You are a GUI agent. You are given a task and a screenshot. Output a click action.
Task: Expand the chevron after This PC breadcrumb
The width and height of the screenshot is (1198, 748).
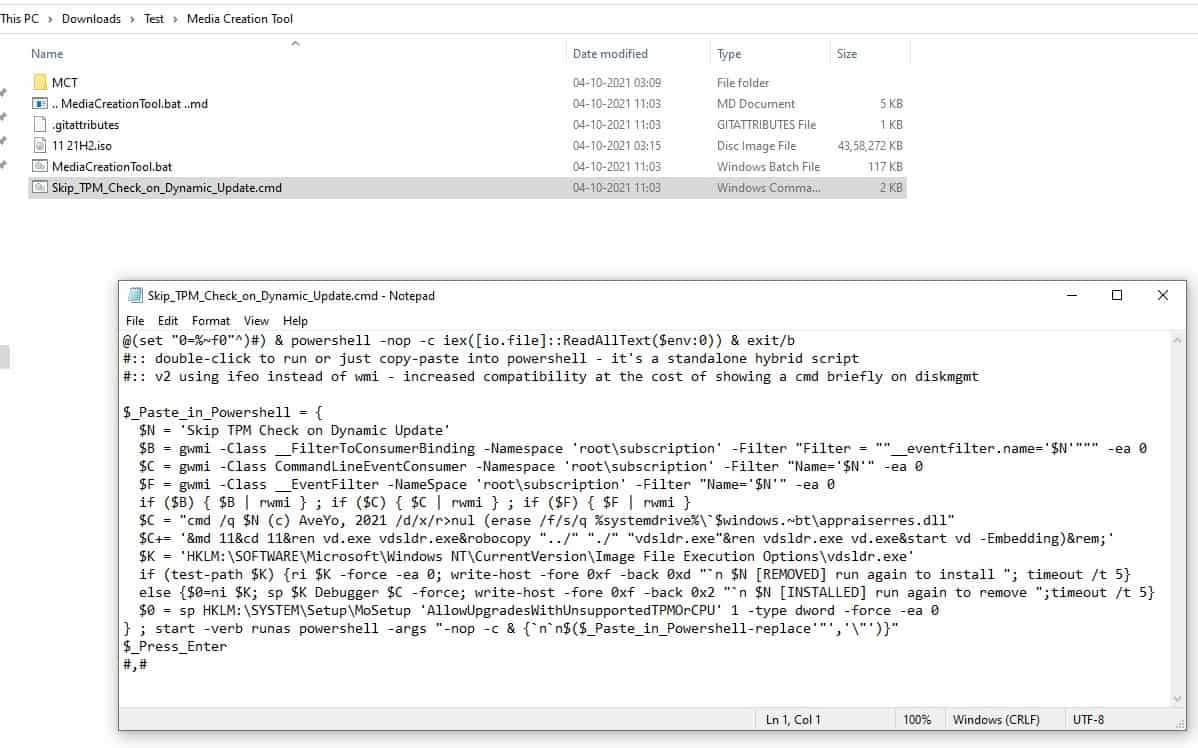pyautogui.click(x=50, y=18)
